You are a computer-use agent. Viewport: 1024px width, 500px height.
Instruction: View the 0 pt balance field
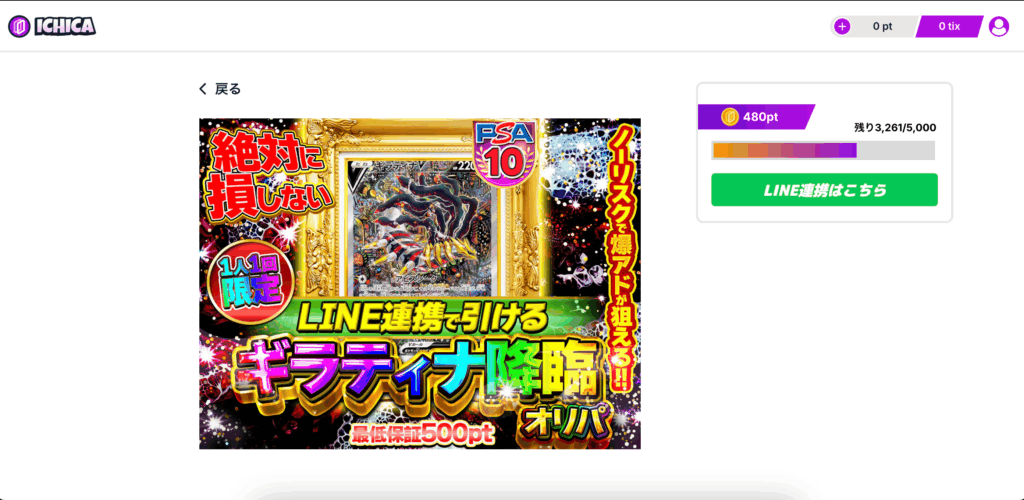click(882, 27)
